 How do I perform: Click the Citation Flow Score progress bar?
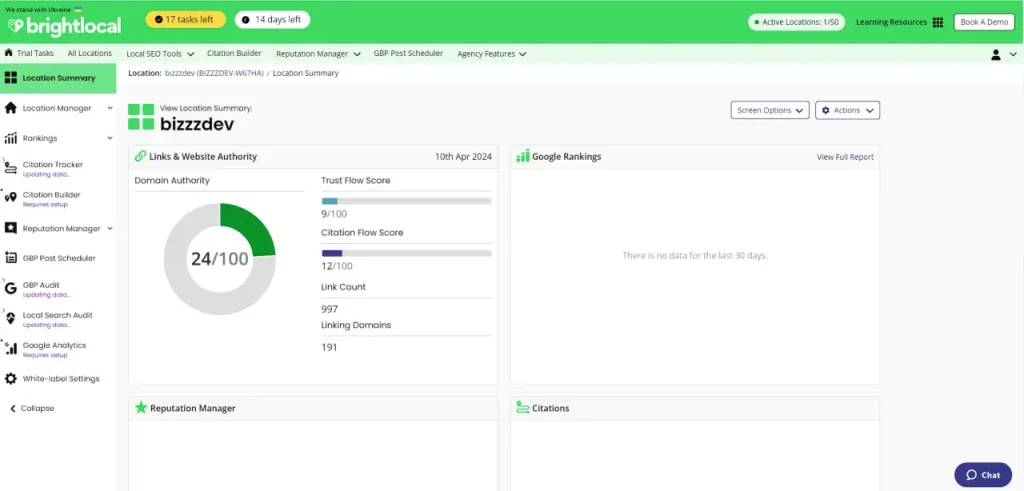(x=406, y=253)
